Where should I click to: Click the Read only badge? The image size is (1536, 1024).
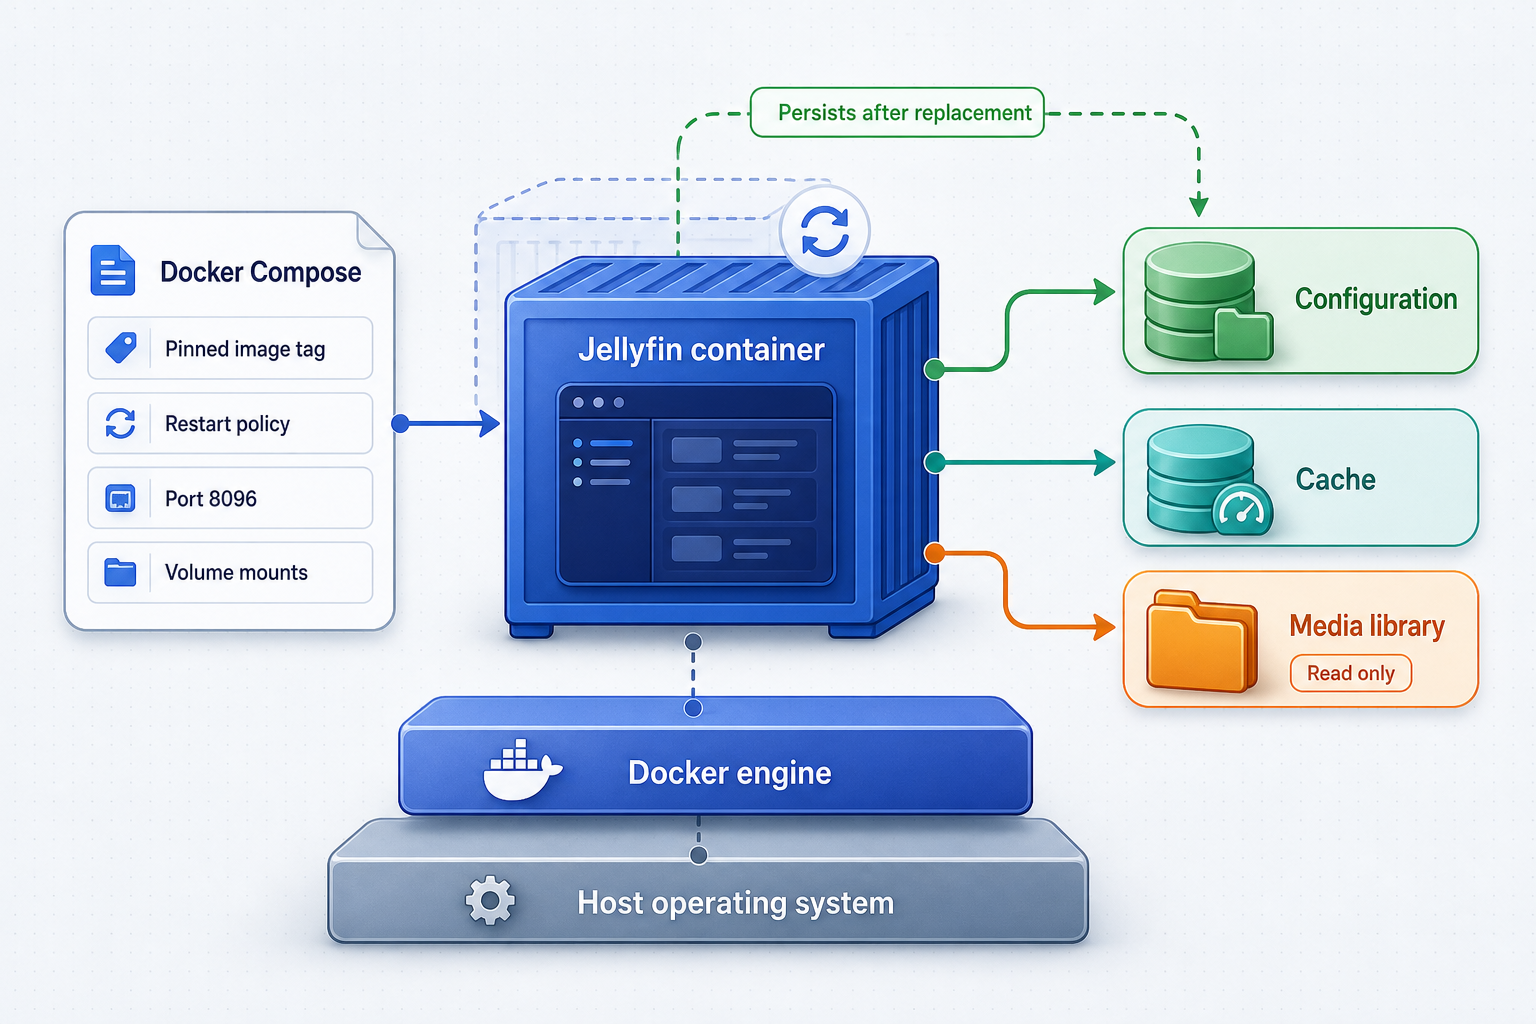click(1351, 673)
